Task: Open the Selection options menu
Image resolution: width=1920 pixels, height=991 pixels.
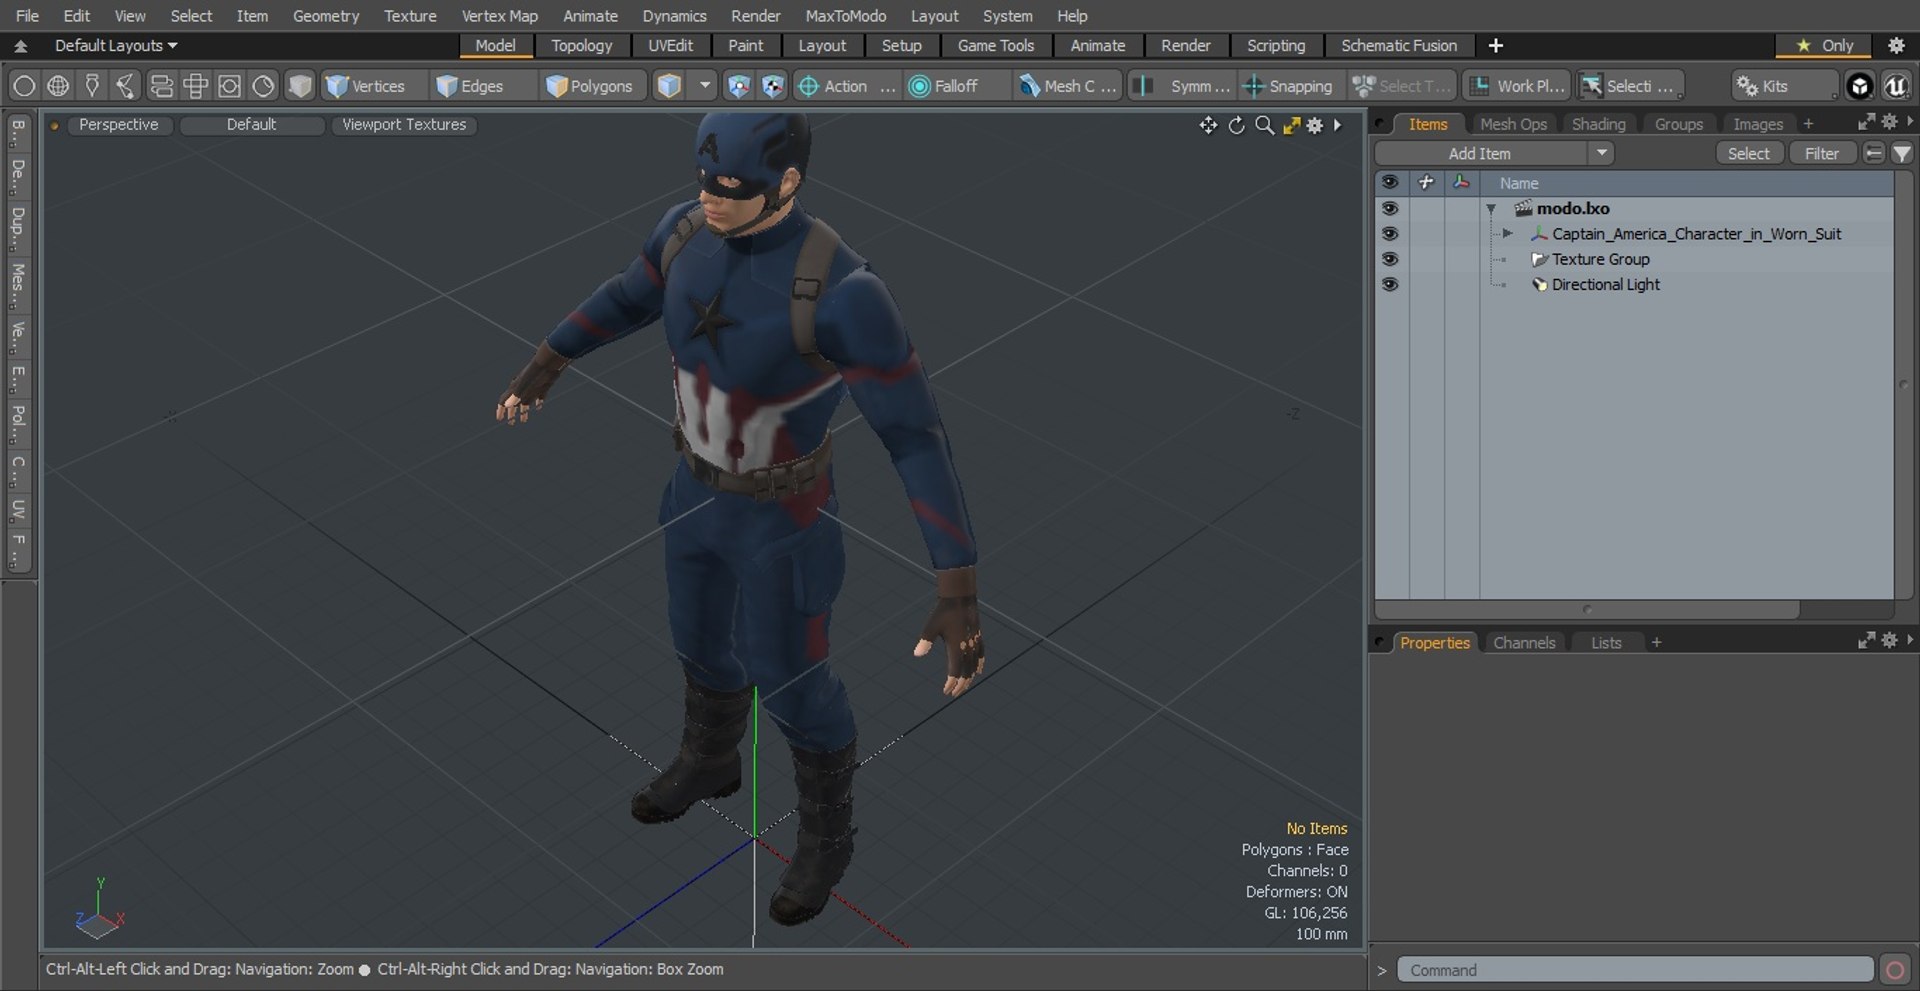Action: coord(1630,86)
